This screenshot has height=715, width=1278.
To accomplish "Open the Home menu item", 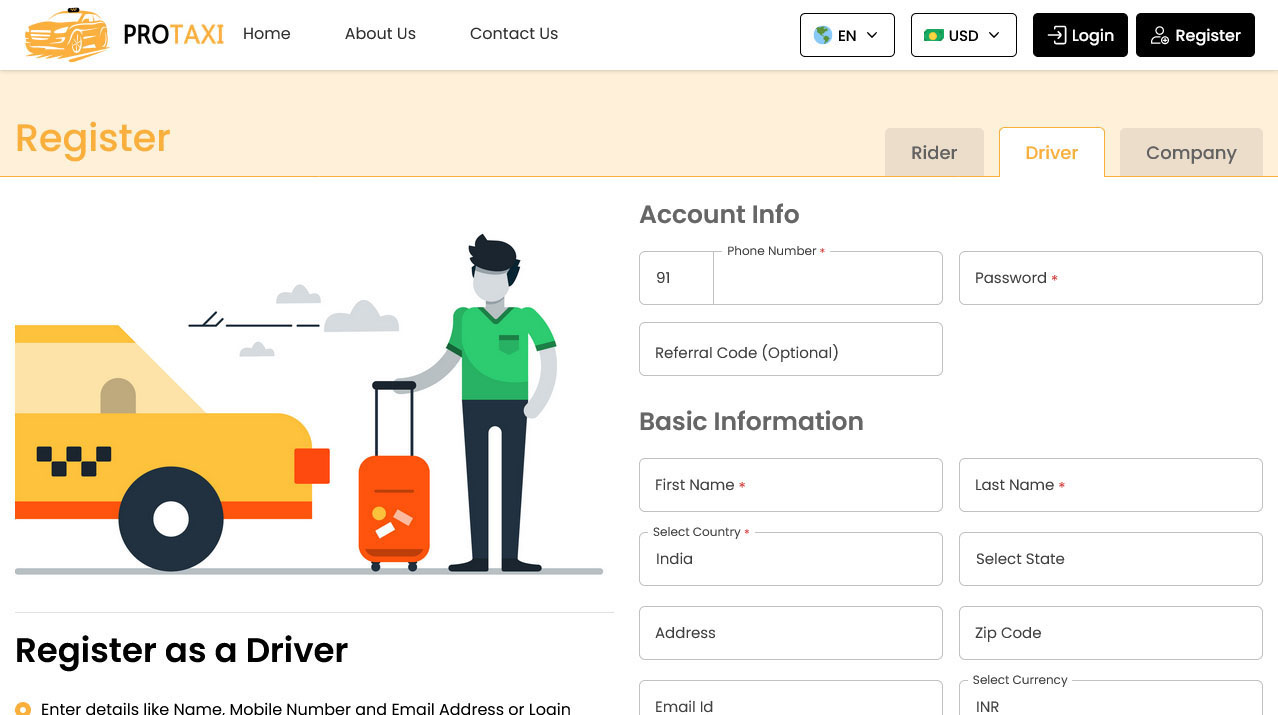I will 266,33.
